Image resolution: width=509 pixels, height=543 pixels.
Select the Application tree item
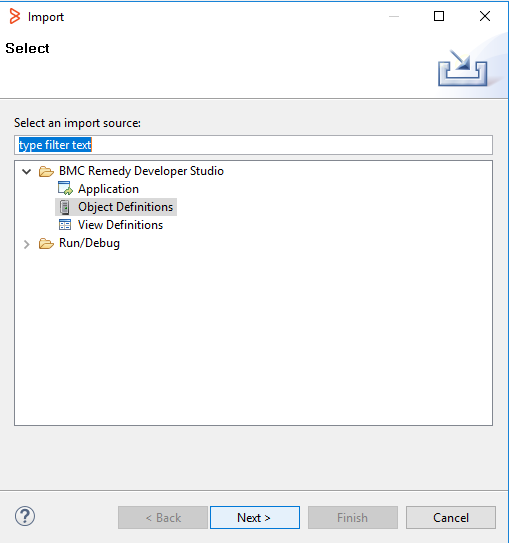108,189
